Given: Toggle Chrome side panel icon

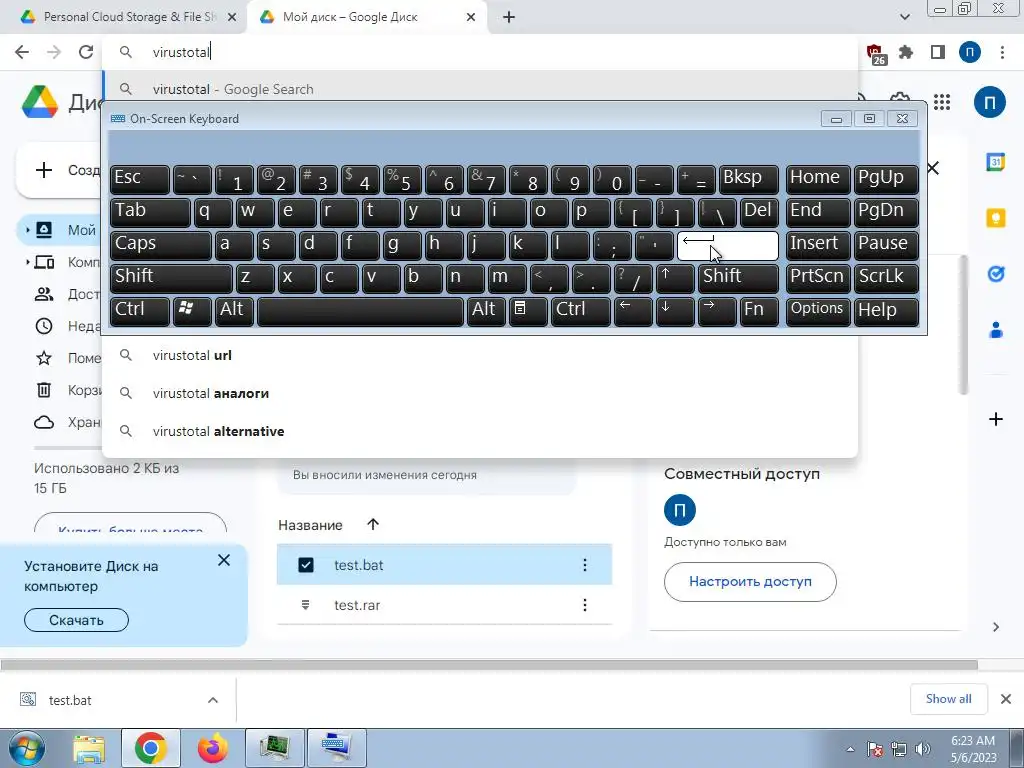Looking at the screenshot, I should (938, 52).
